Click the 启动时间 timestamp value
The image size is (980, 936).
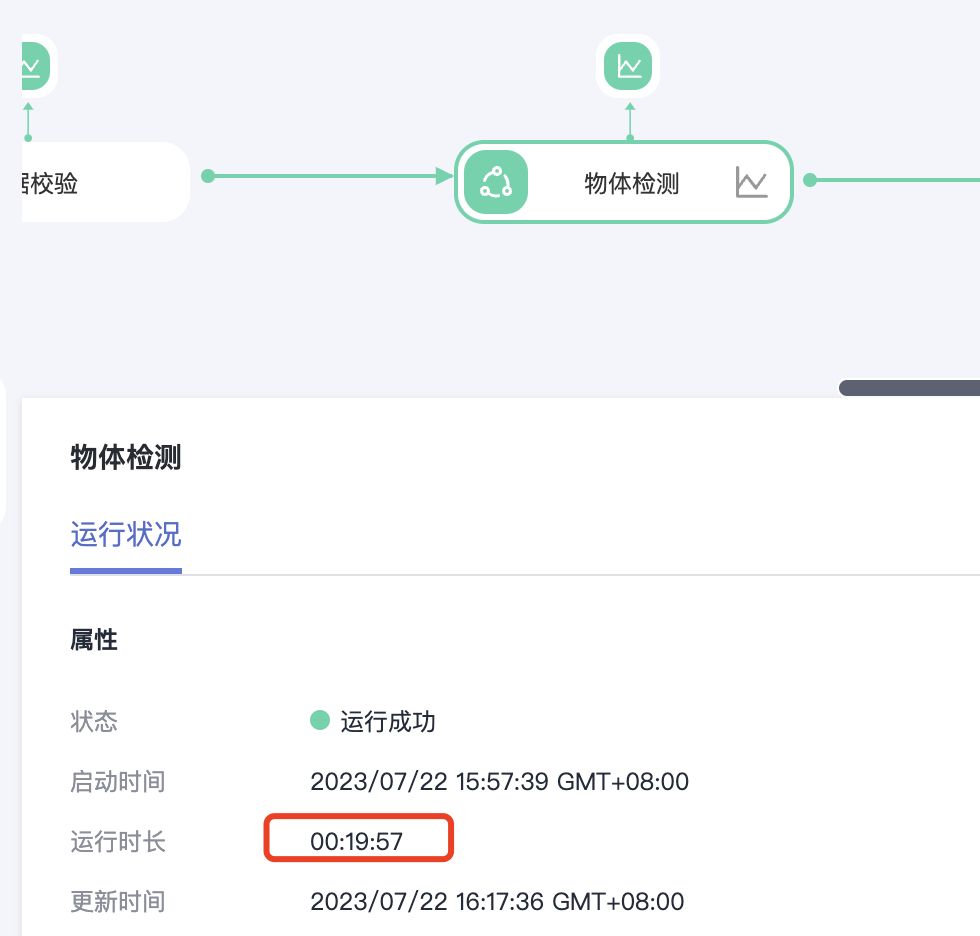(x=499, y=781)
